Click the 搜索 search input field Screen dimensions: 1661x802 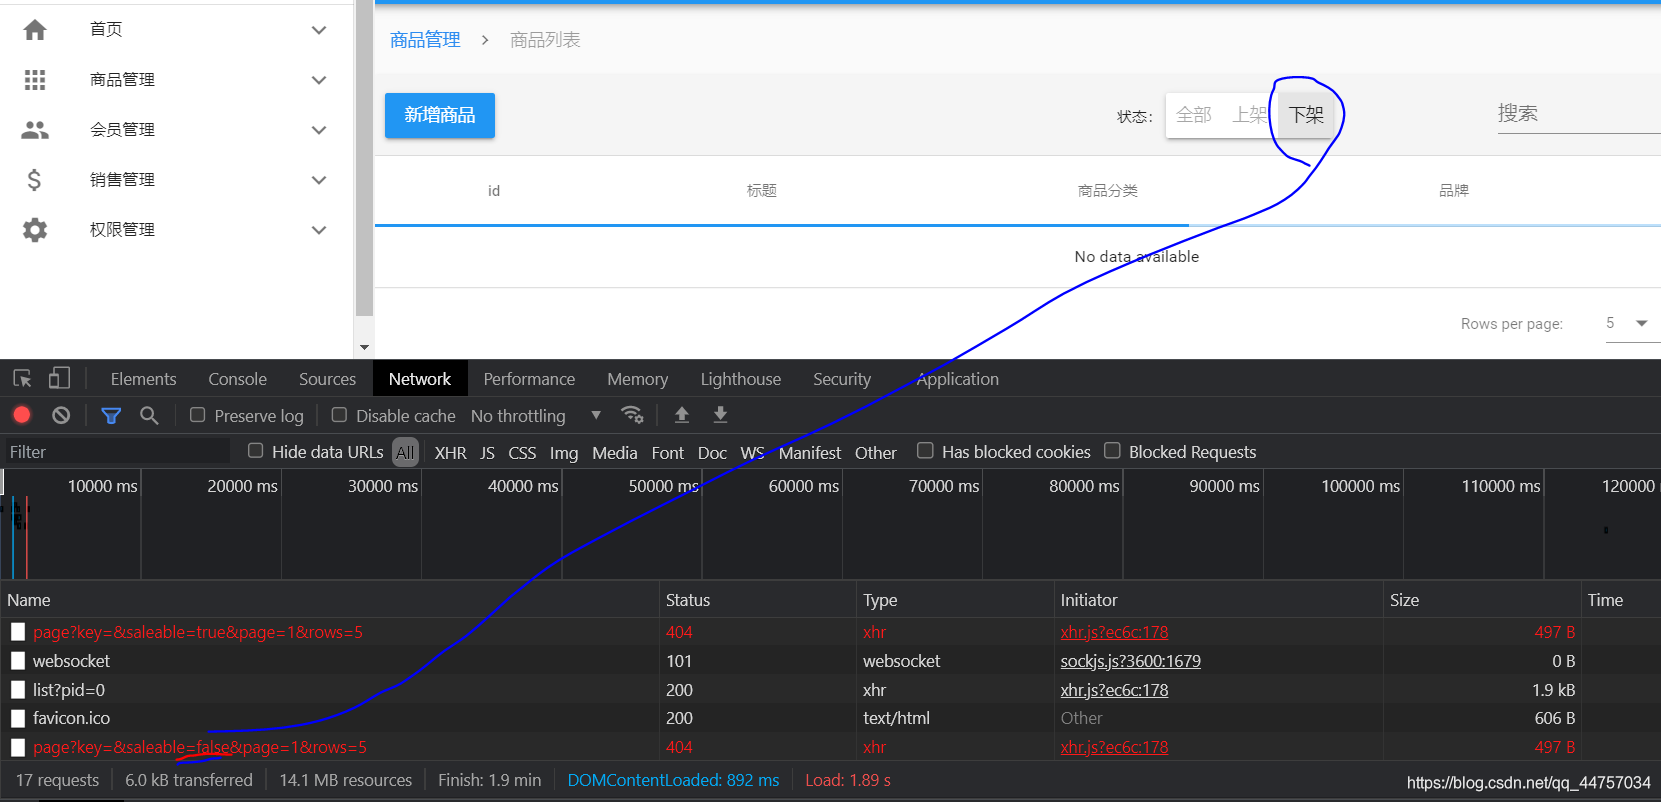1578,114
